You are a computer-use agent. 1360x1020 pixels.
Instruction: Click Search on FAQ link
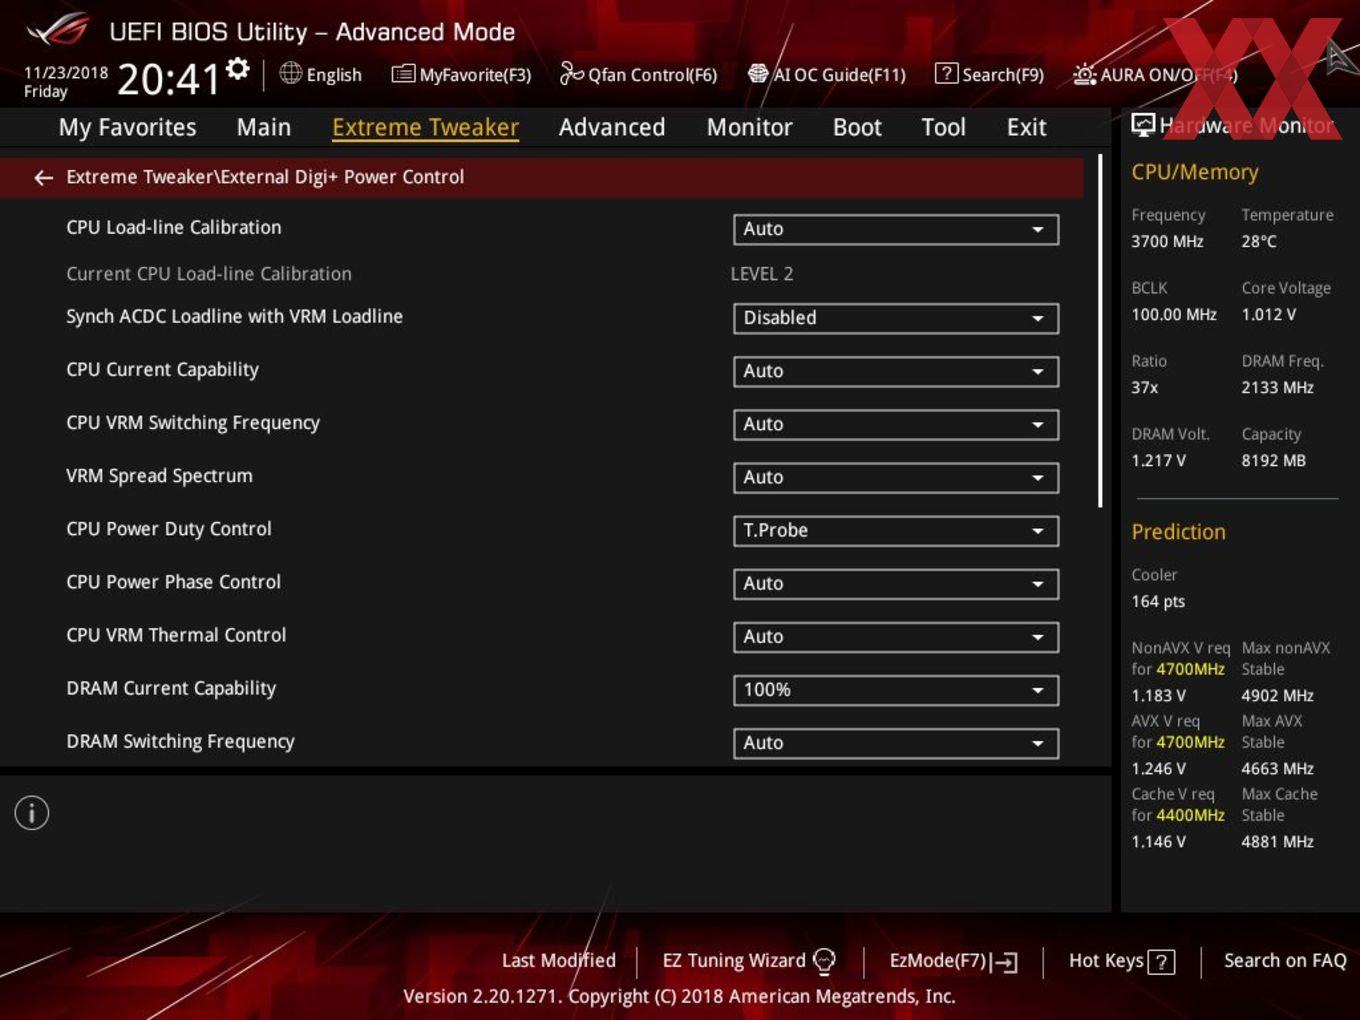pos(1285,960)
